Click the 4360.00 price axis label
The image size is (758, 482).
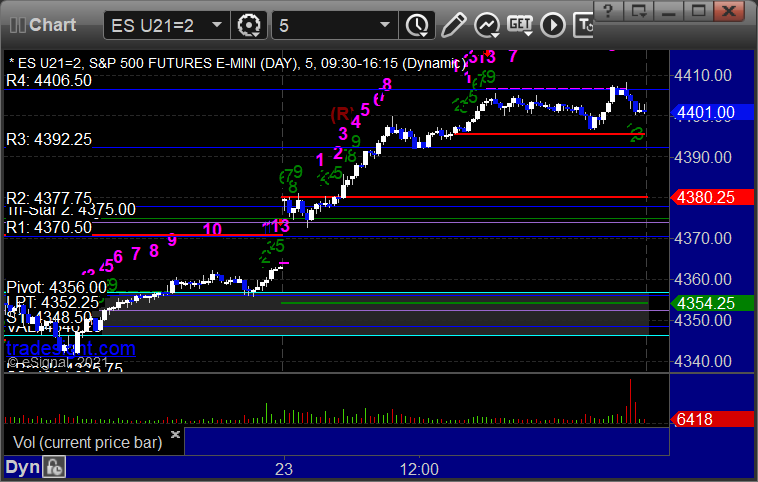(x=703, y=279)
